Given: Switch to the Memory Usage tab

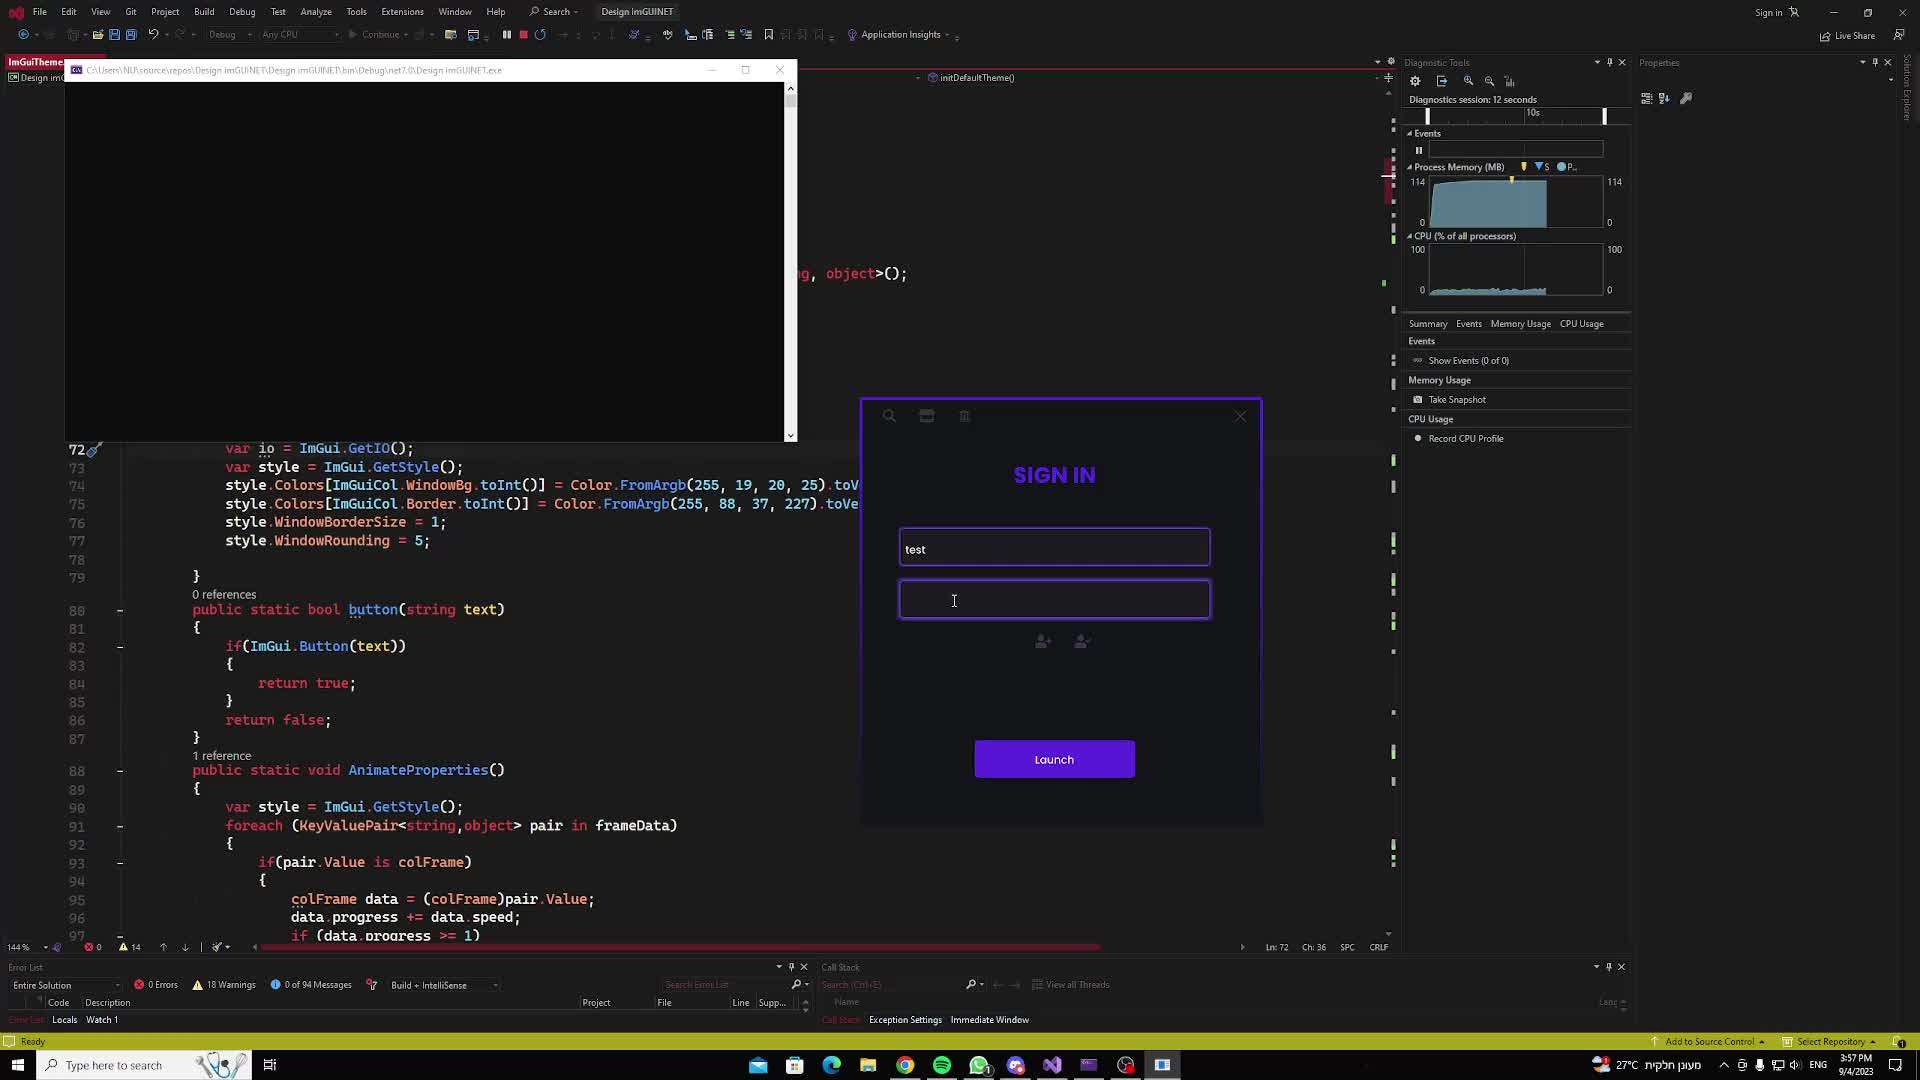Looking at the screenshot, I should [1520, 323].
